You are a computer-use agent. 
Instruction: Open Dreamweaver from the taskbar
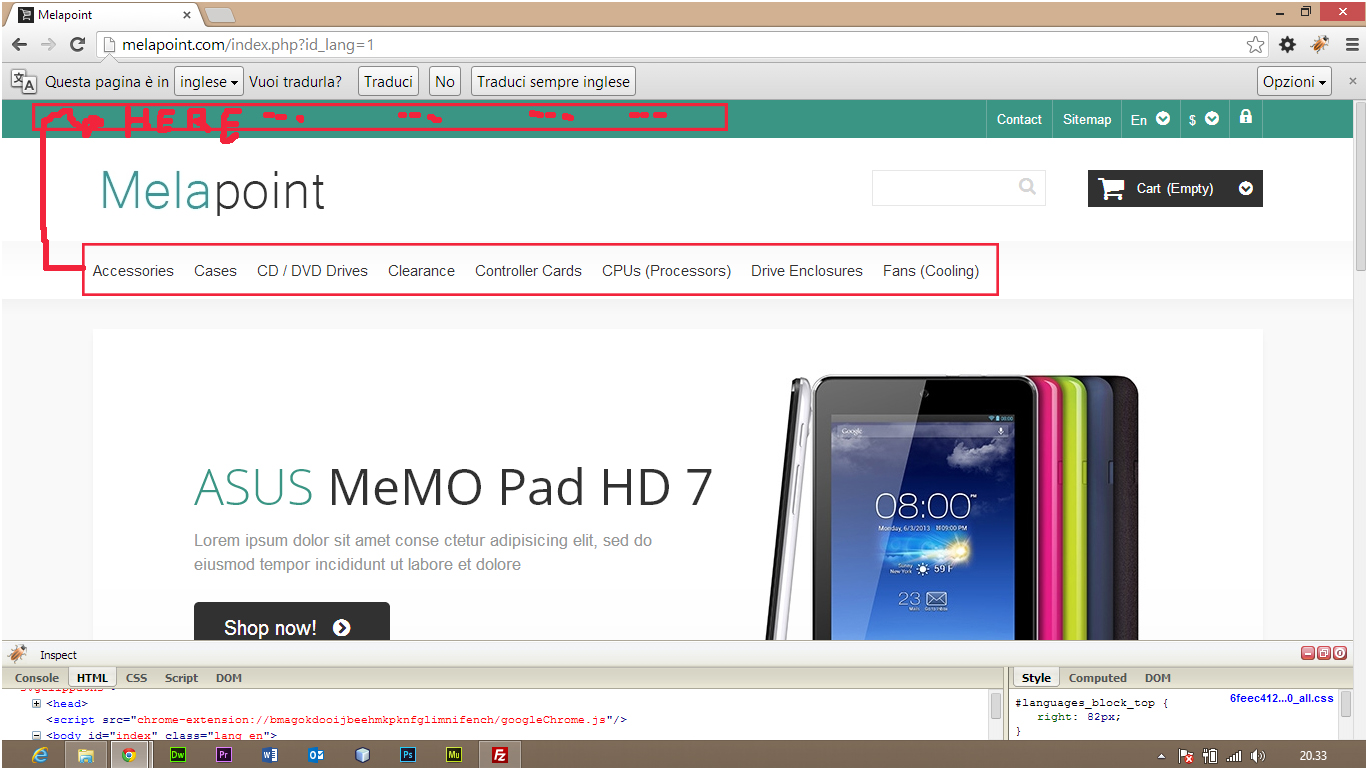pyautogui.click(x=178, y=755)
